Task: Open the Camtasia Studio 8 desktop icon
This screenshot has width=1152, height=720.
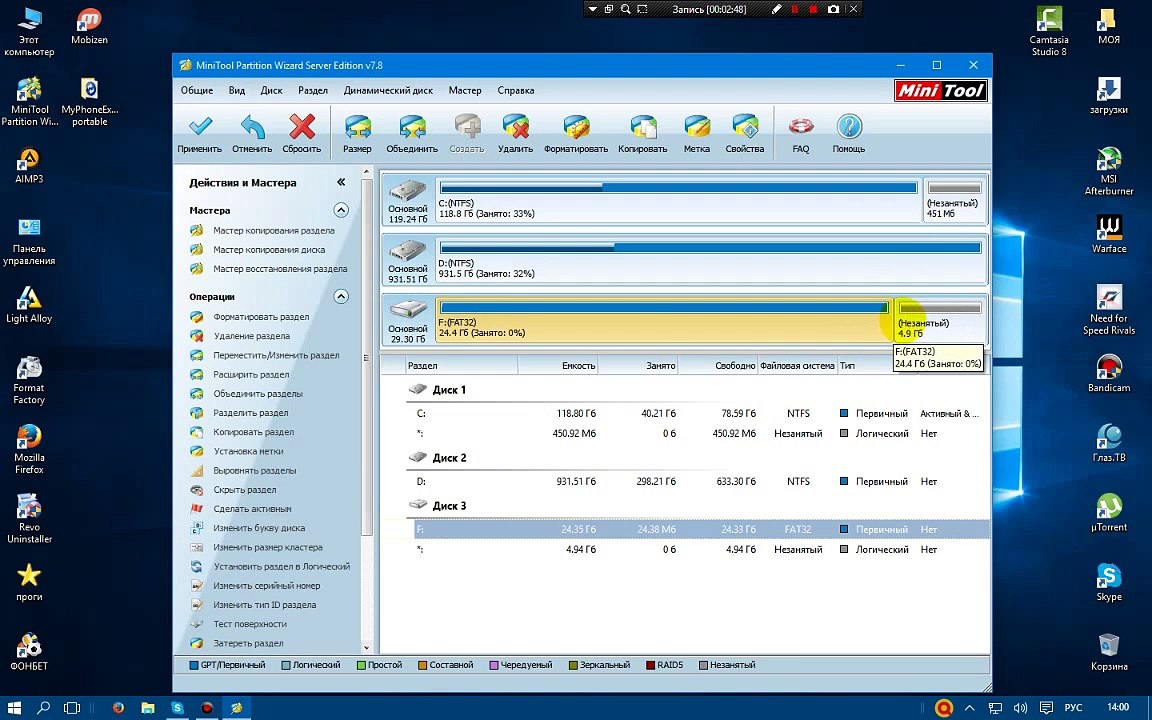Action: coord(1049,32)
